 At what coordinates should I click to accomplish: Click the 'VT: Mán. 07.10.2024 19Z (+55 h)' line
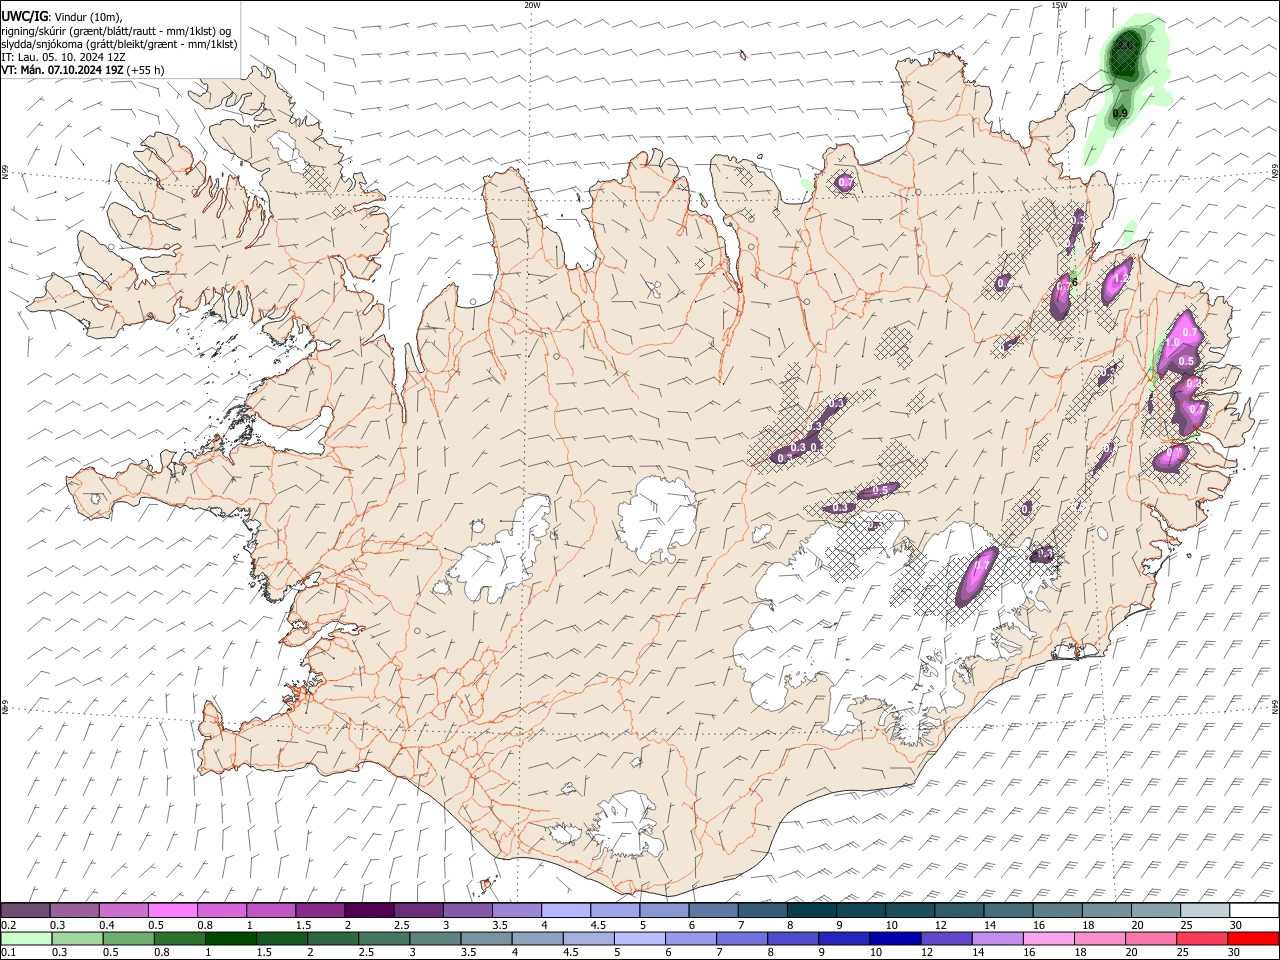83,70
